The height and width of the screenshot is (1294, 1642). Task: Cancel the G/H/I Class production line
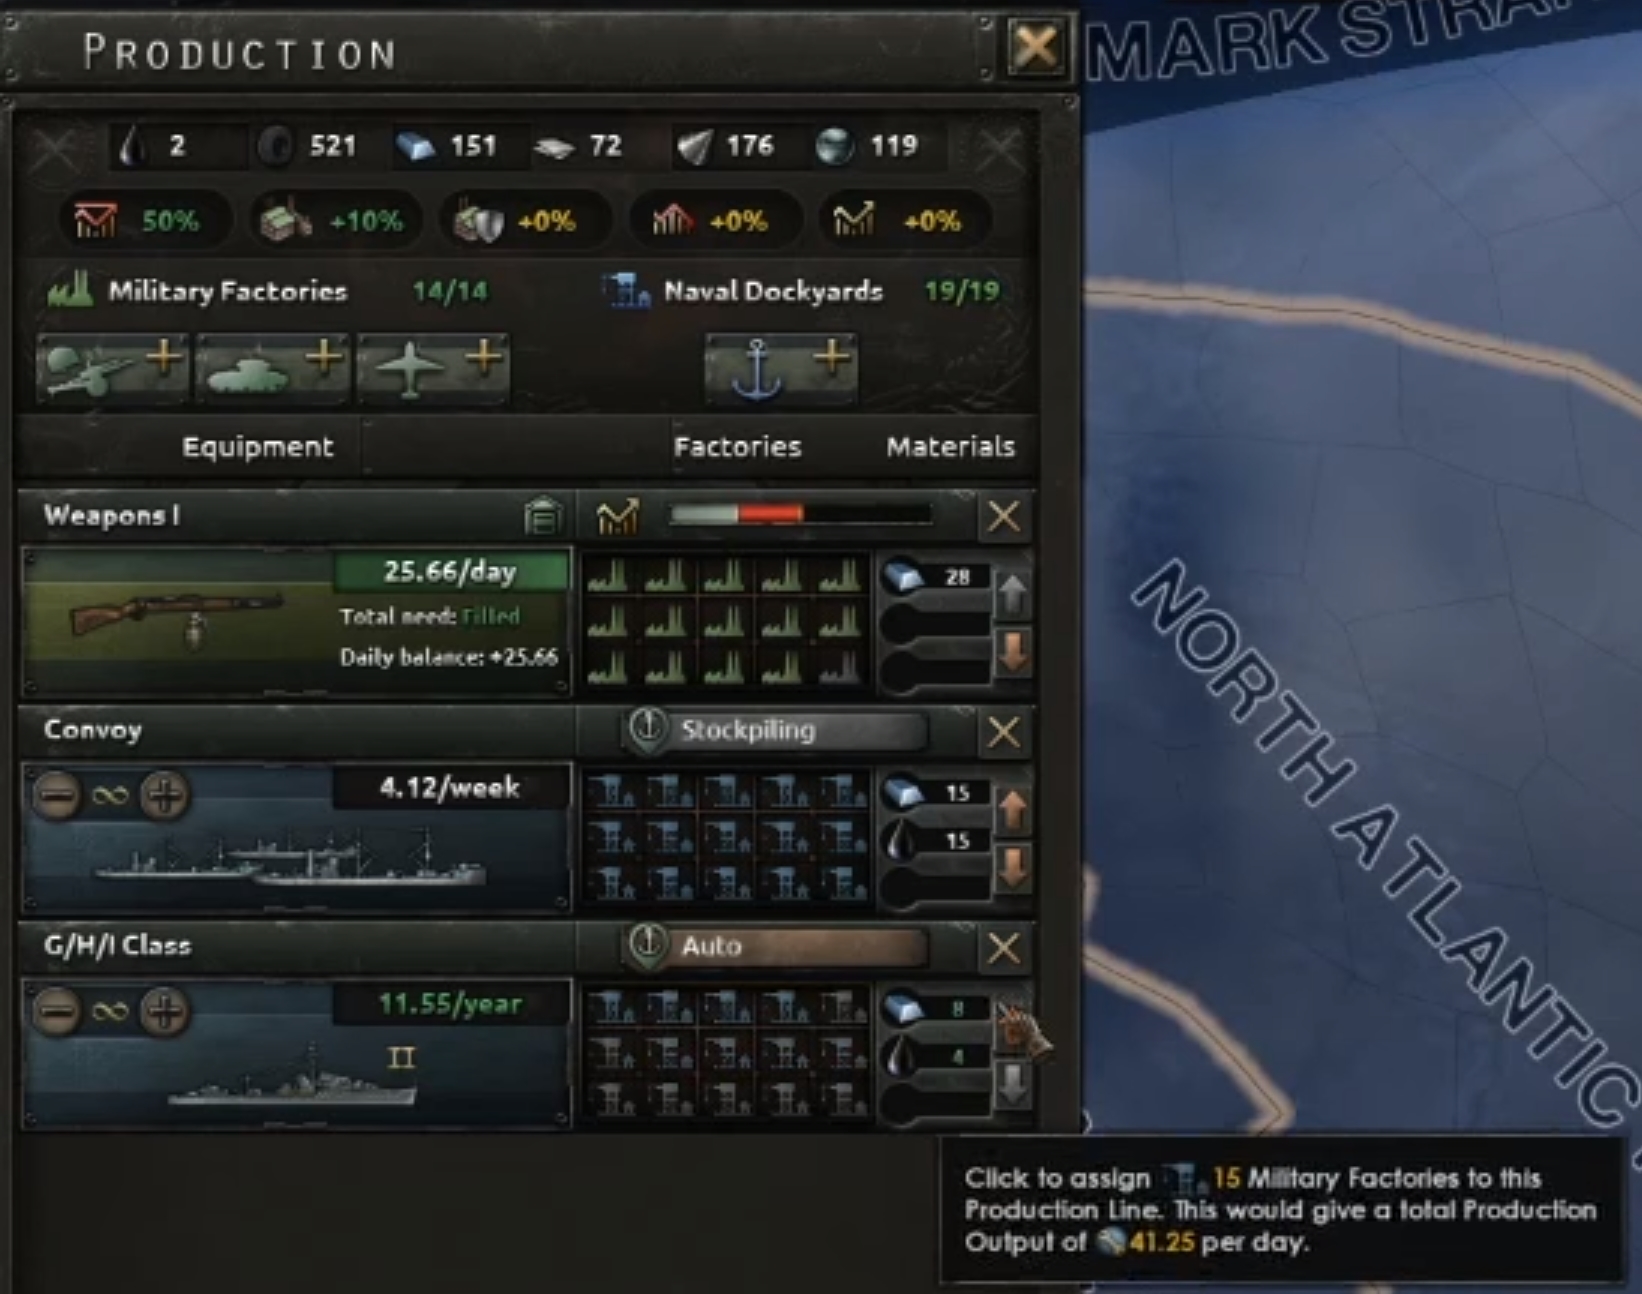[1003, 947]
